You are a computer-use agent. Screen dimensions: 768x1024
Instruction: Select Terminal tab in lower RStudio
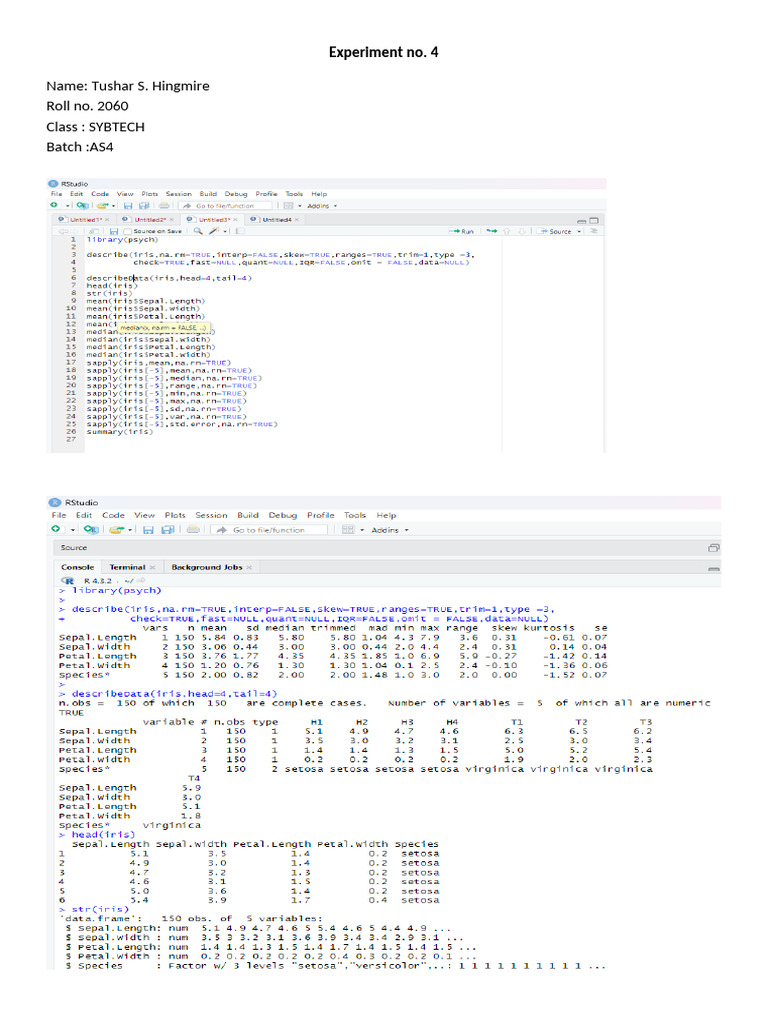point(127,568)
